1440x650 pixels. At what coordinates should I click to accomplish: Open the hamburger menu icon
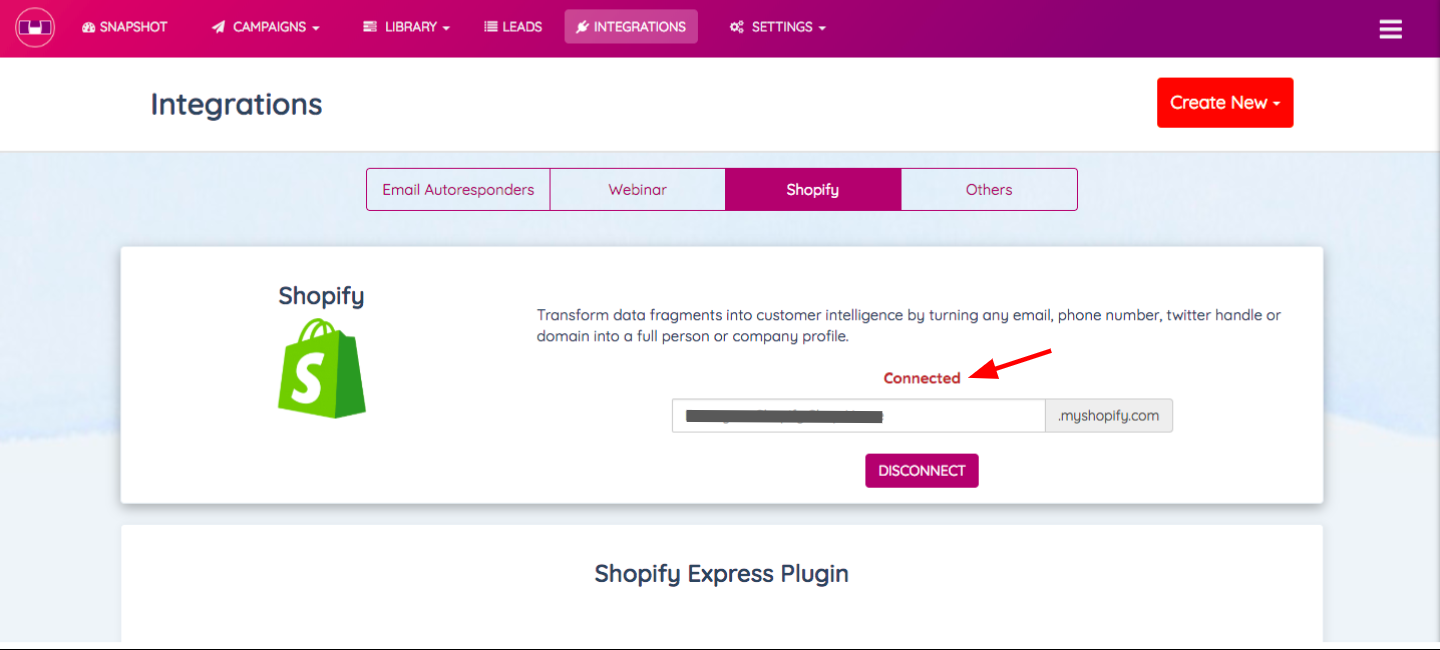1390,29
